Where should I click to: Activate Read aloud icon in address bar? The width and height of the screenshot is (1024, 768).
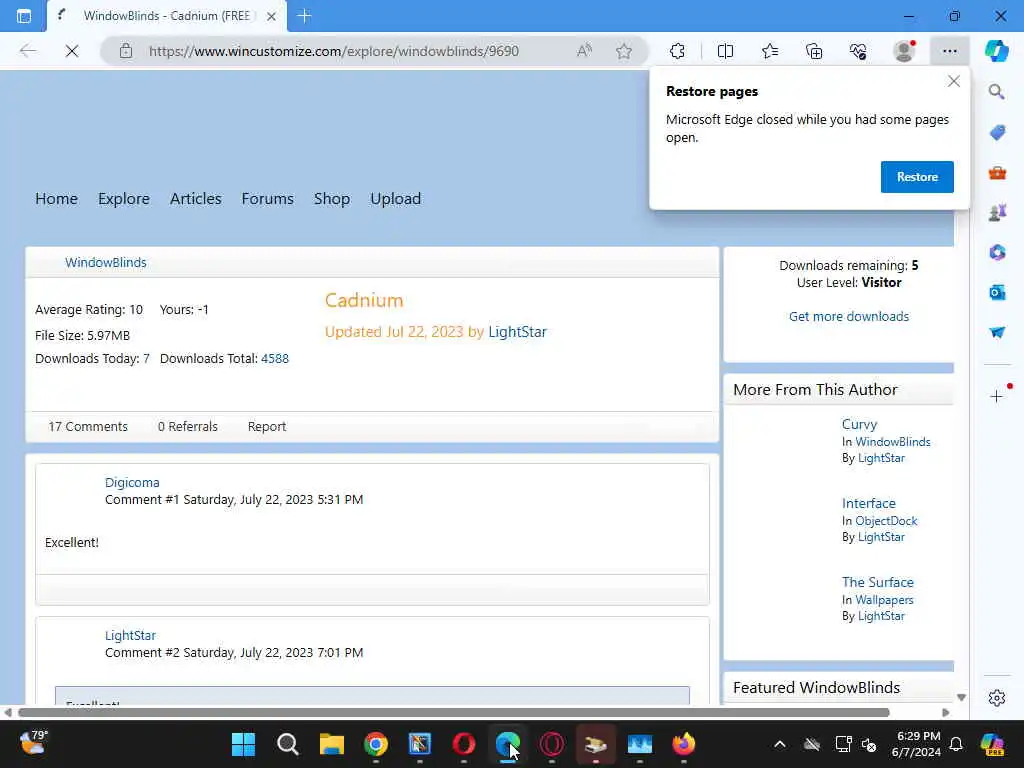tap(584, 51)
